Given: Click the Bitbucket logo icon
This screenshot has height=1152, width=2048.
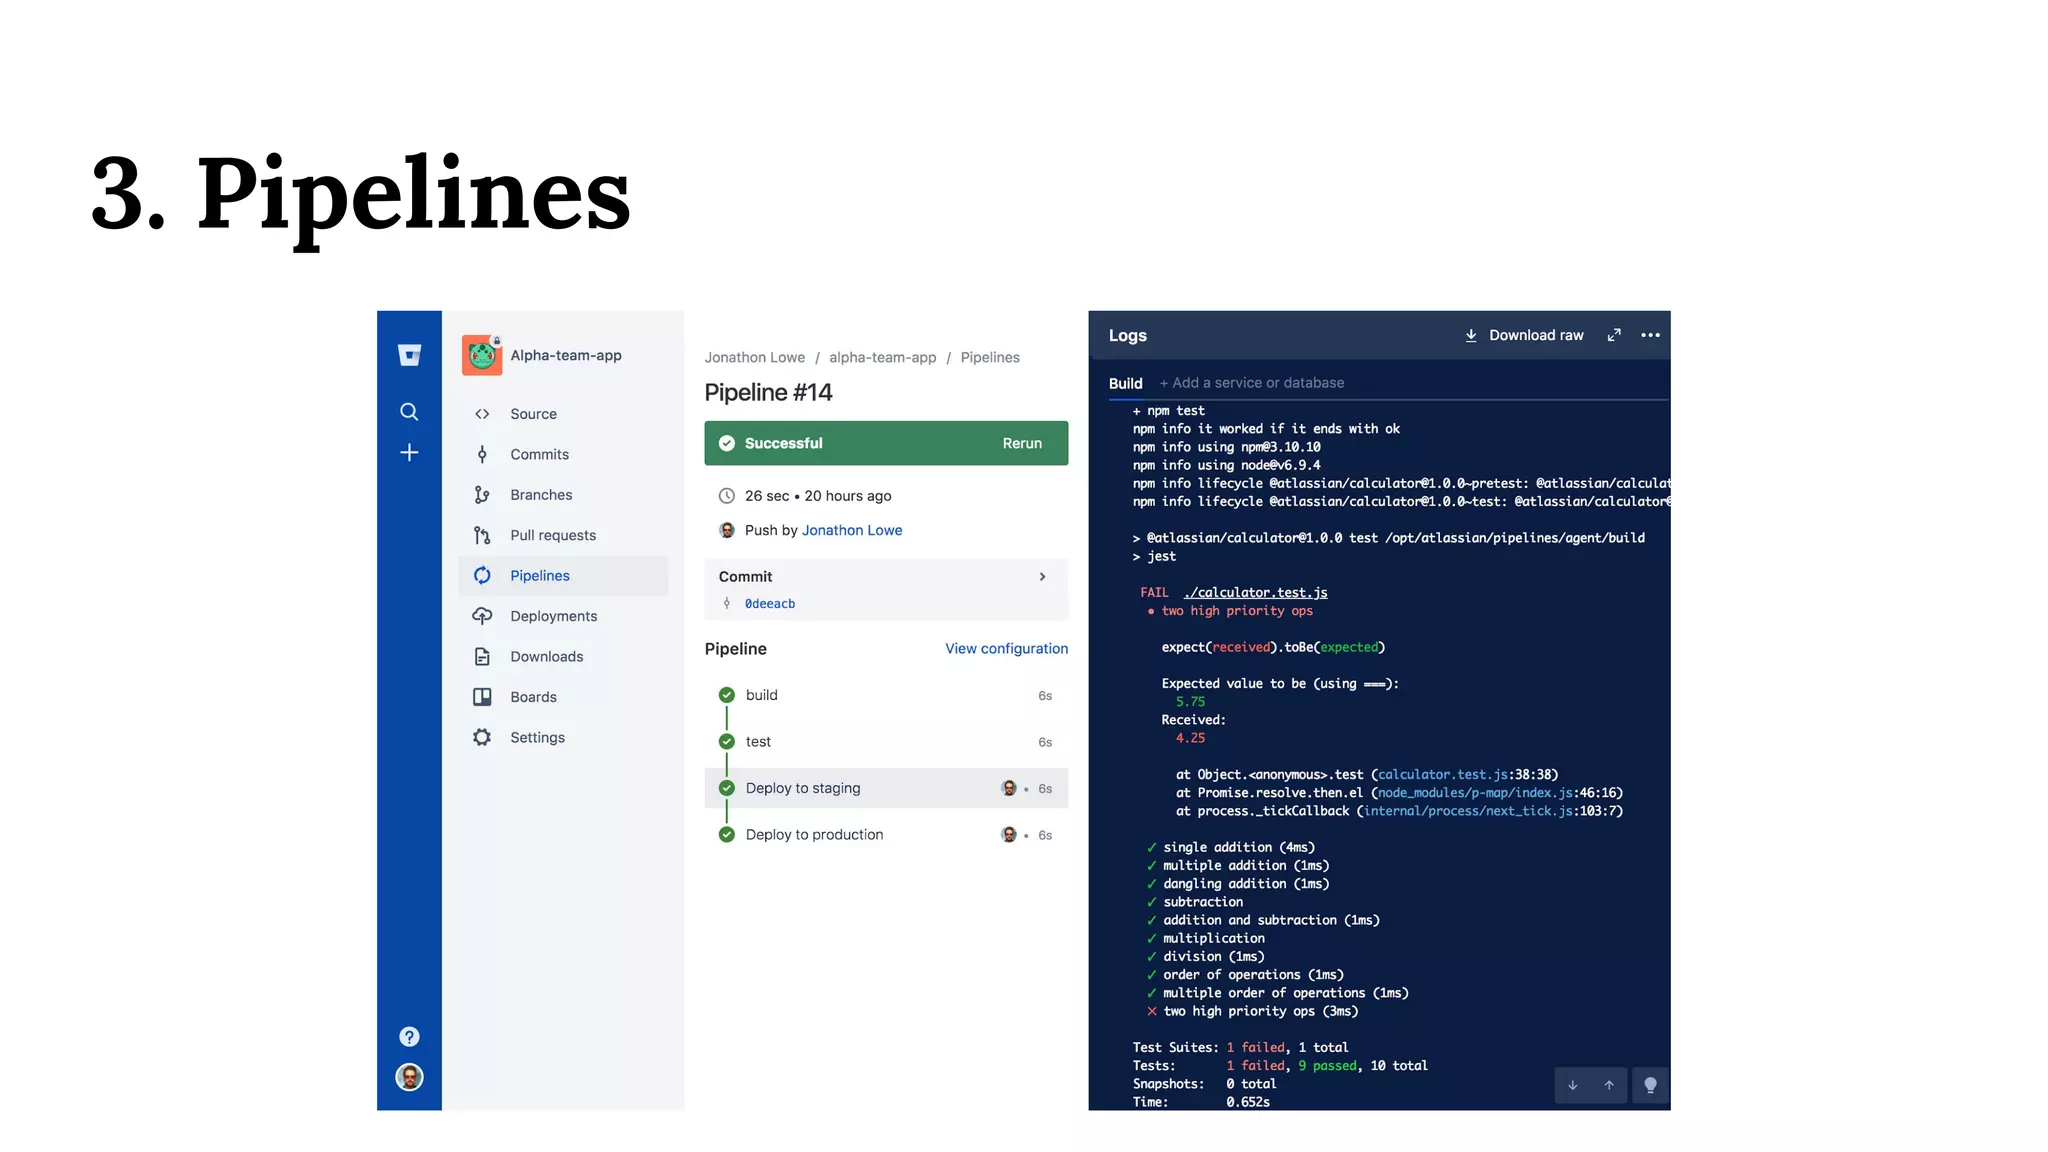Looking at the screenshot, I should pos(409,355).
